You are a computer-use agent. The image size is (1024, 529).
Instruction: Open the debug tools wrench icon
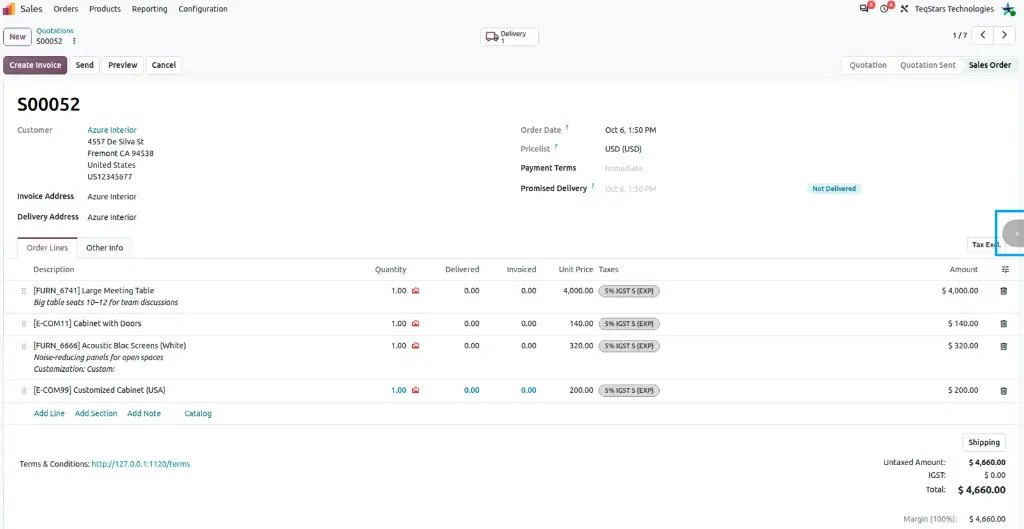pyautogui.click(x=904, y=9)
